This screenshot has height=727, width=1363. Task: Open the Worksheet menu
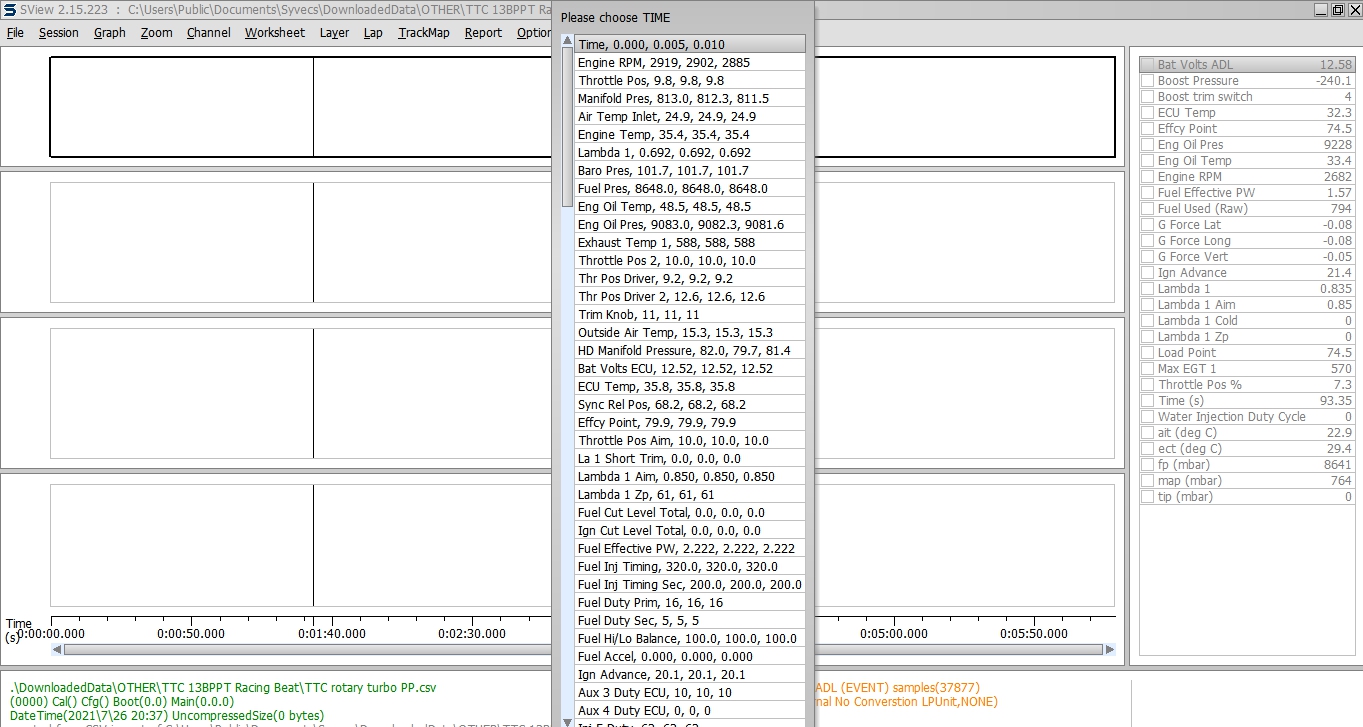tap(274, 32)
